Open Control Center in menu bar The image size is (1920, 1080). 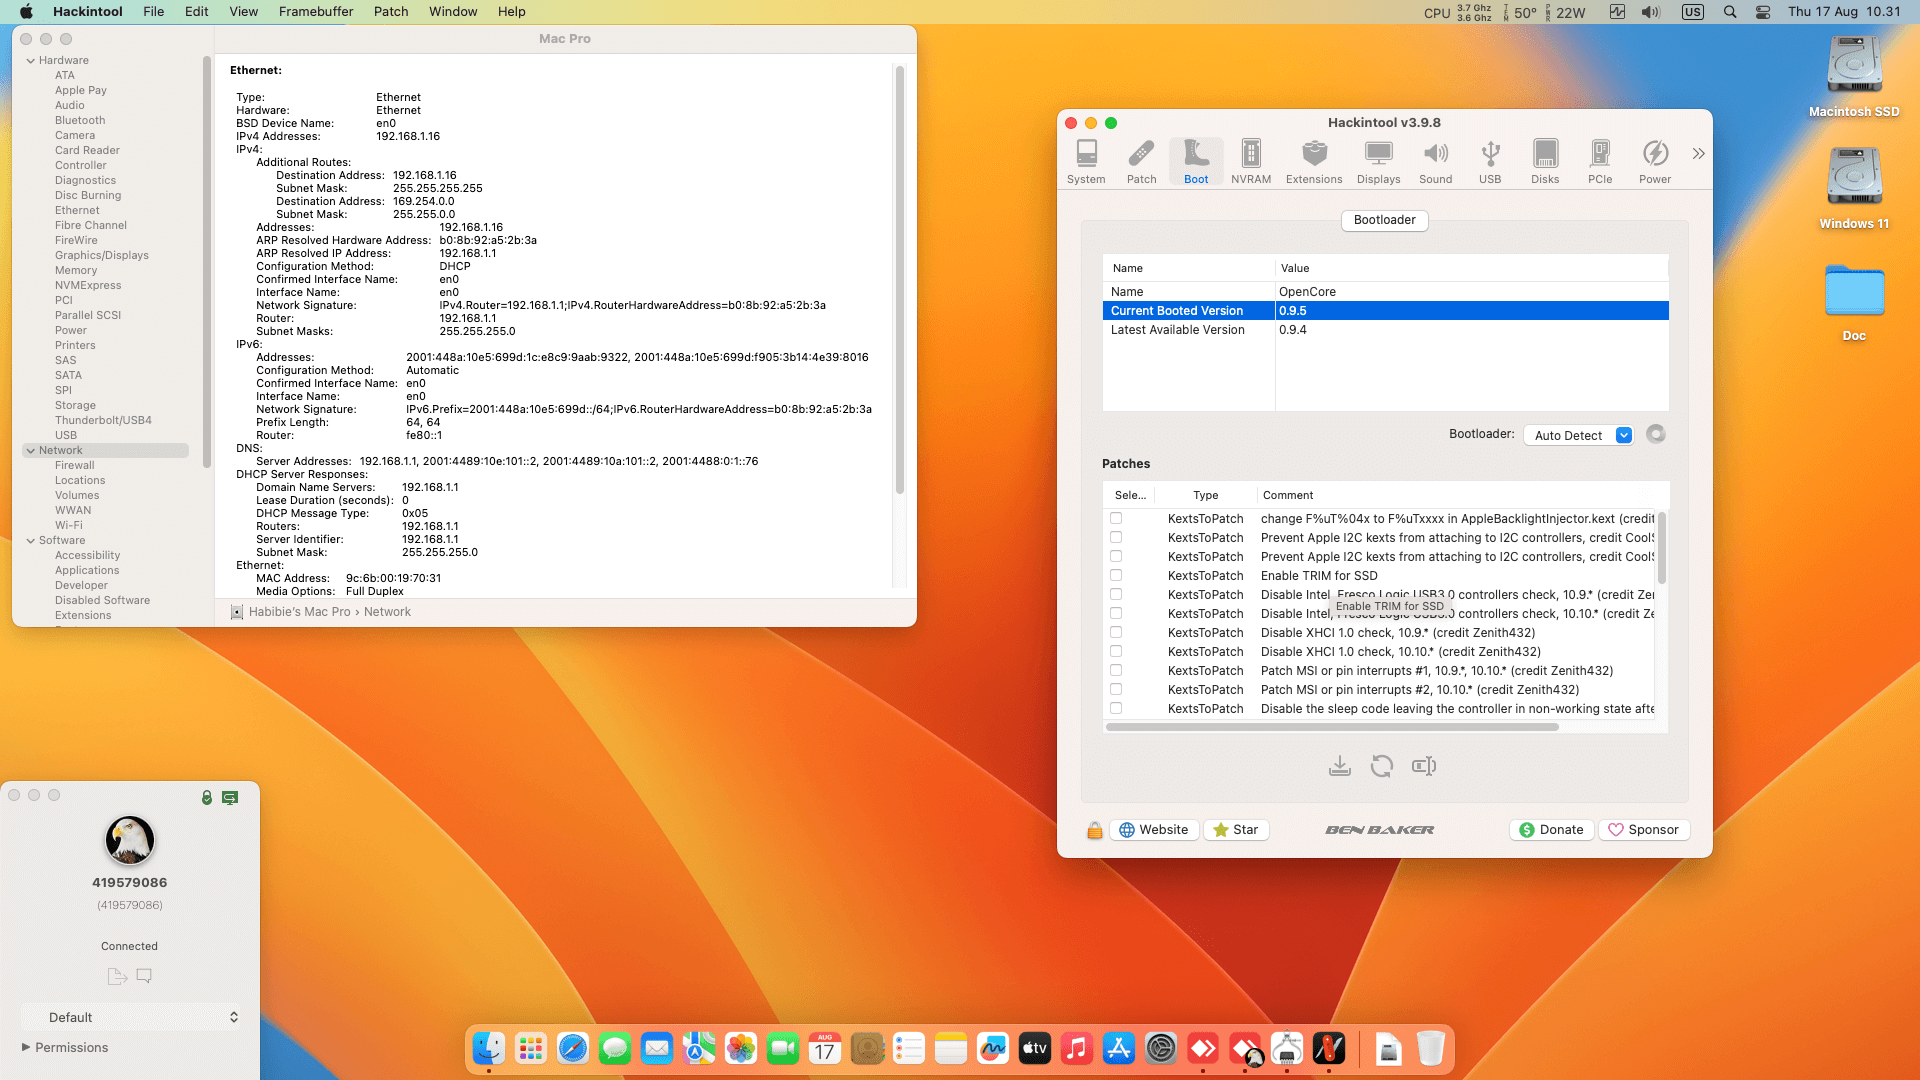(1763, 12)
